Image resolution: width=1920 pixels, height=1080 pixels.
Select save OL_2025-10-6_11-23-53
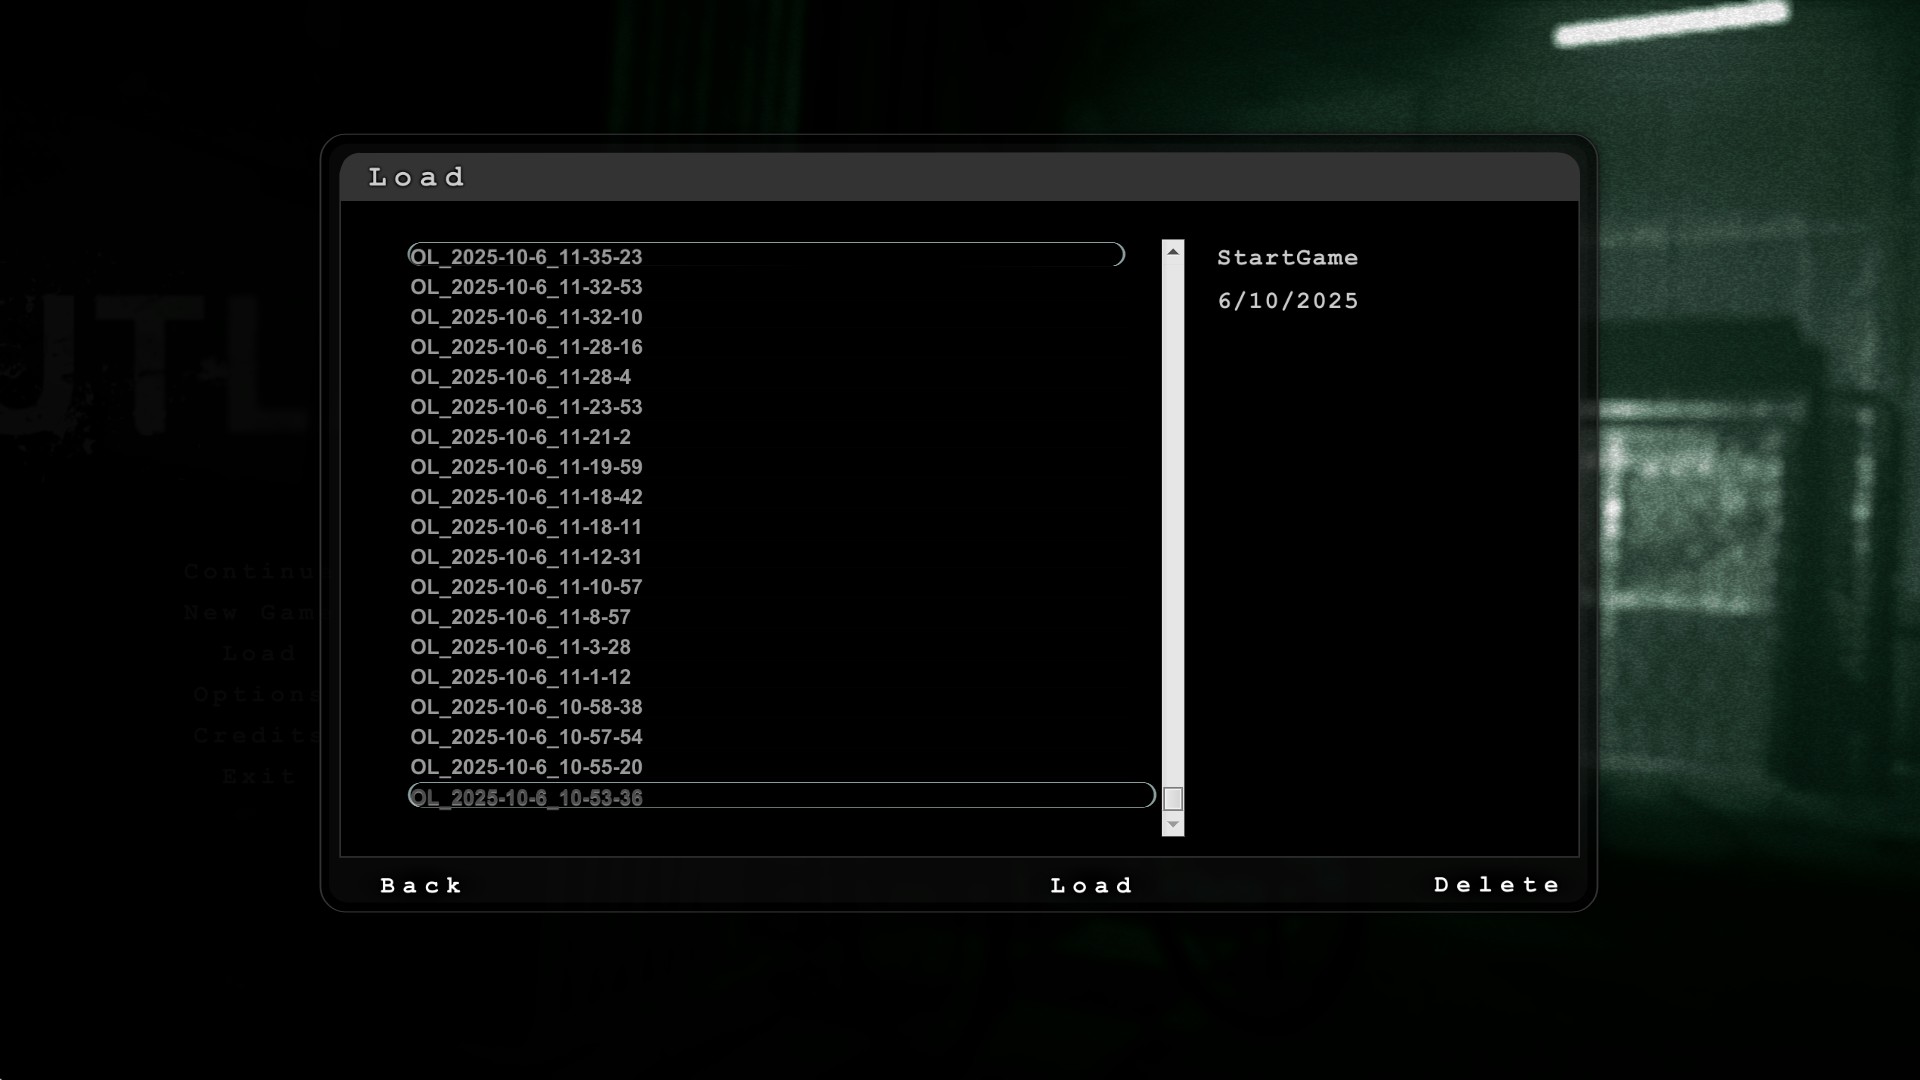click(x=526, y=407)
